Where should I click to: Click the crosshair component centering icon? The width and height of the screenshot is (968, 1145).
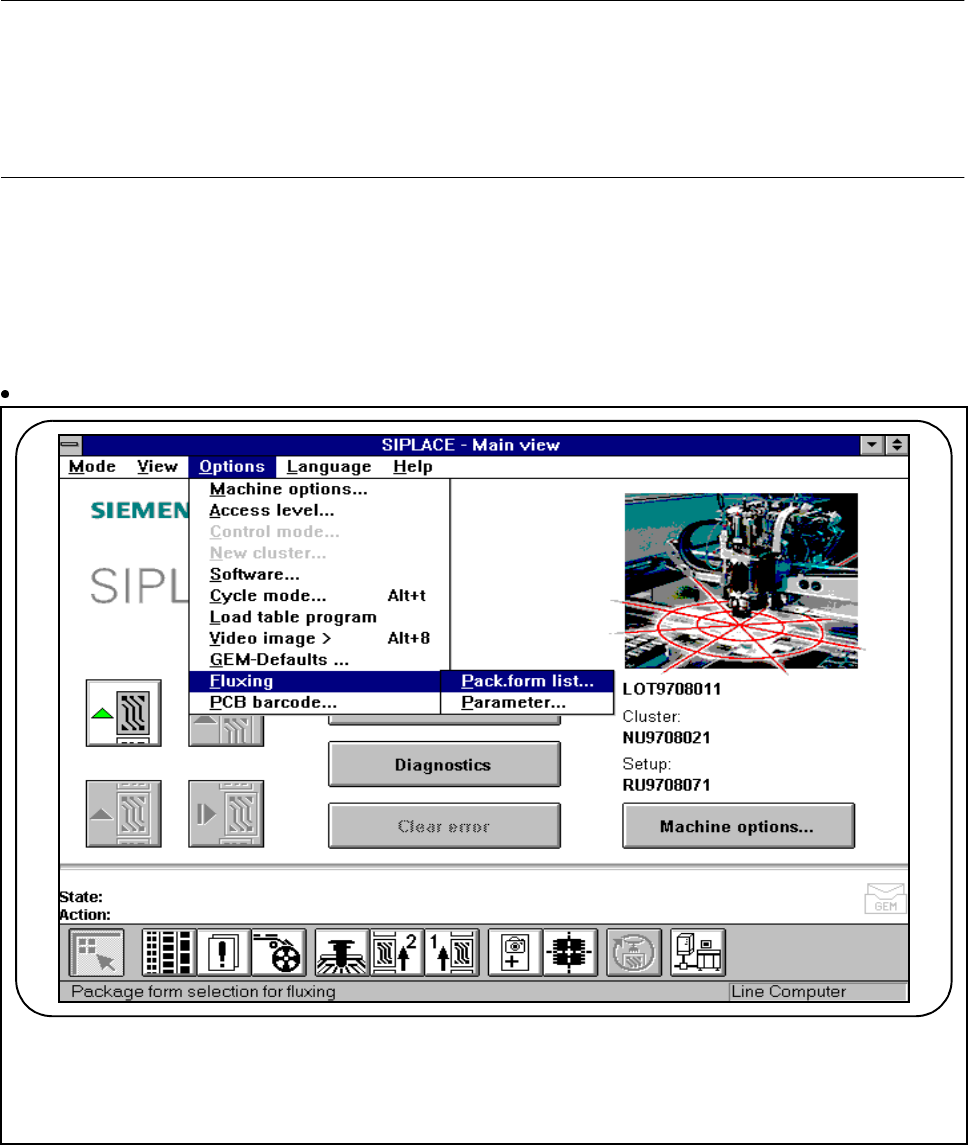click(570, 952)
